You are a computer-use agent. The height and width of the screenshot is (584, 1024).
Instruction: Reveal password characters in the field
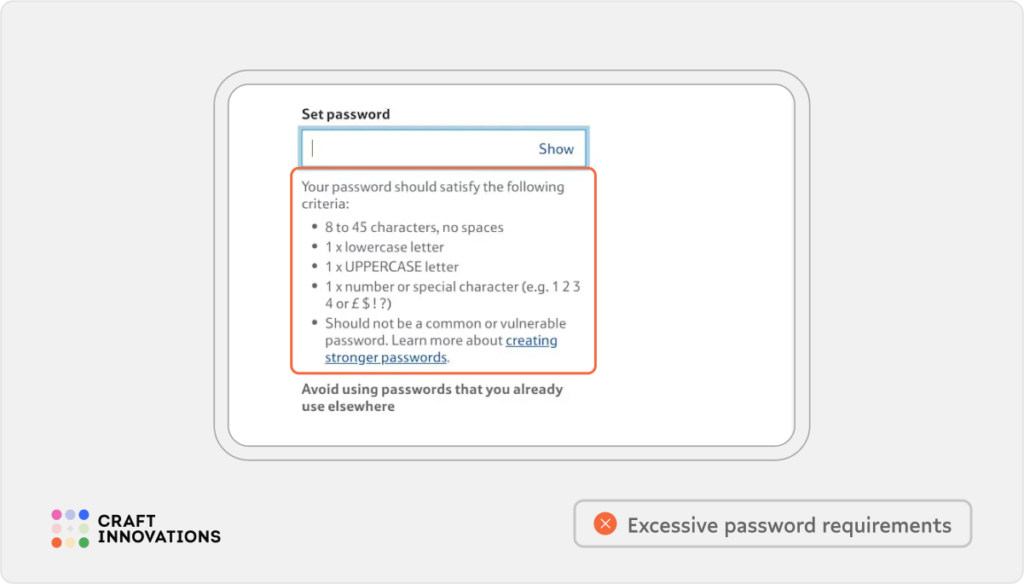tap(556, 148)
